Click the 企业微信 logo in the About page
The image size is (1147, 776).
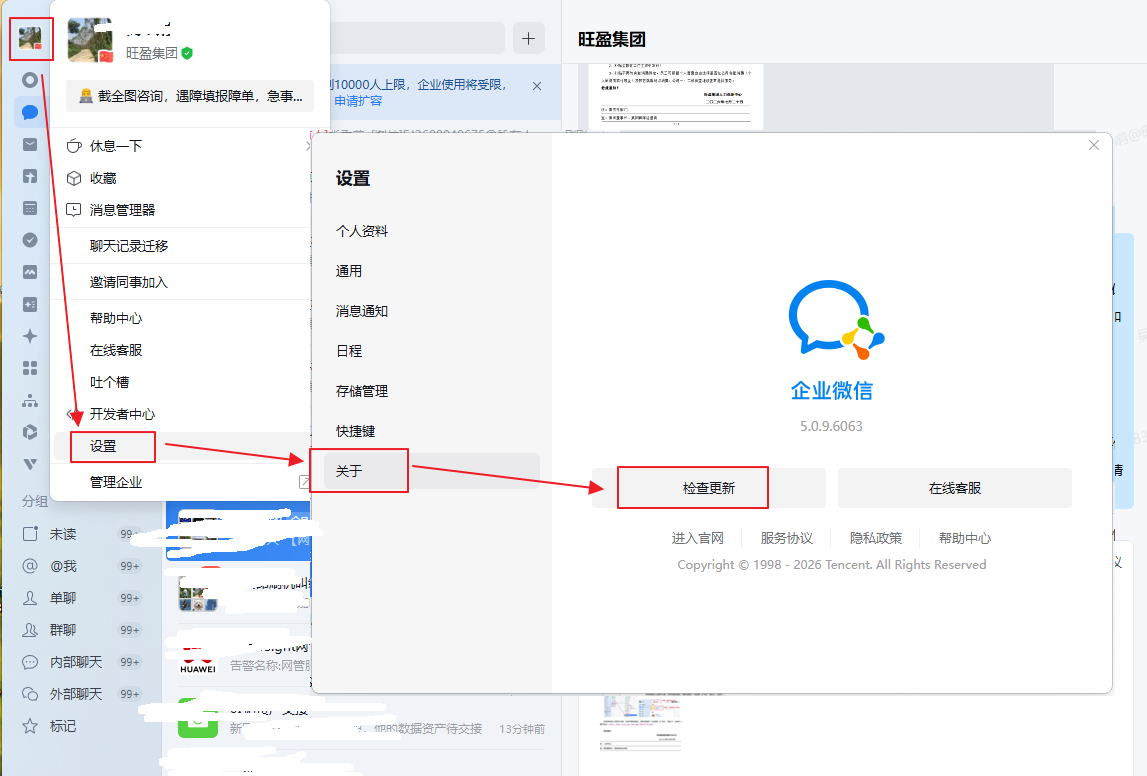[835, 320]
